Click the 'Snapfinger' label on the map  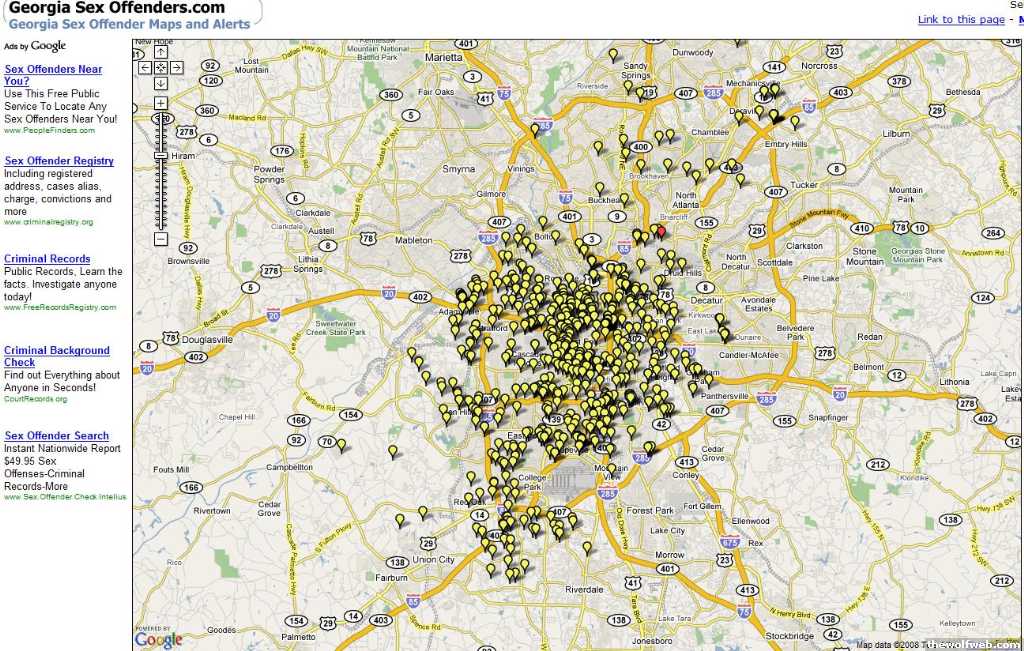coord(827,417)
